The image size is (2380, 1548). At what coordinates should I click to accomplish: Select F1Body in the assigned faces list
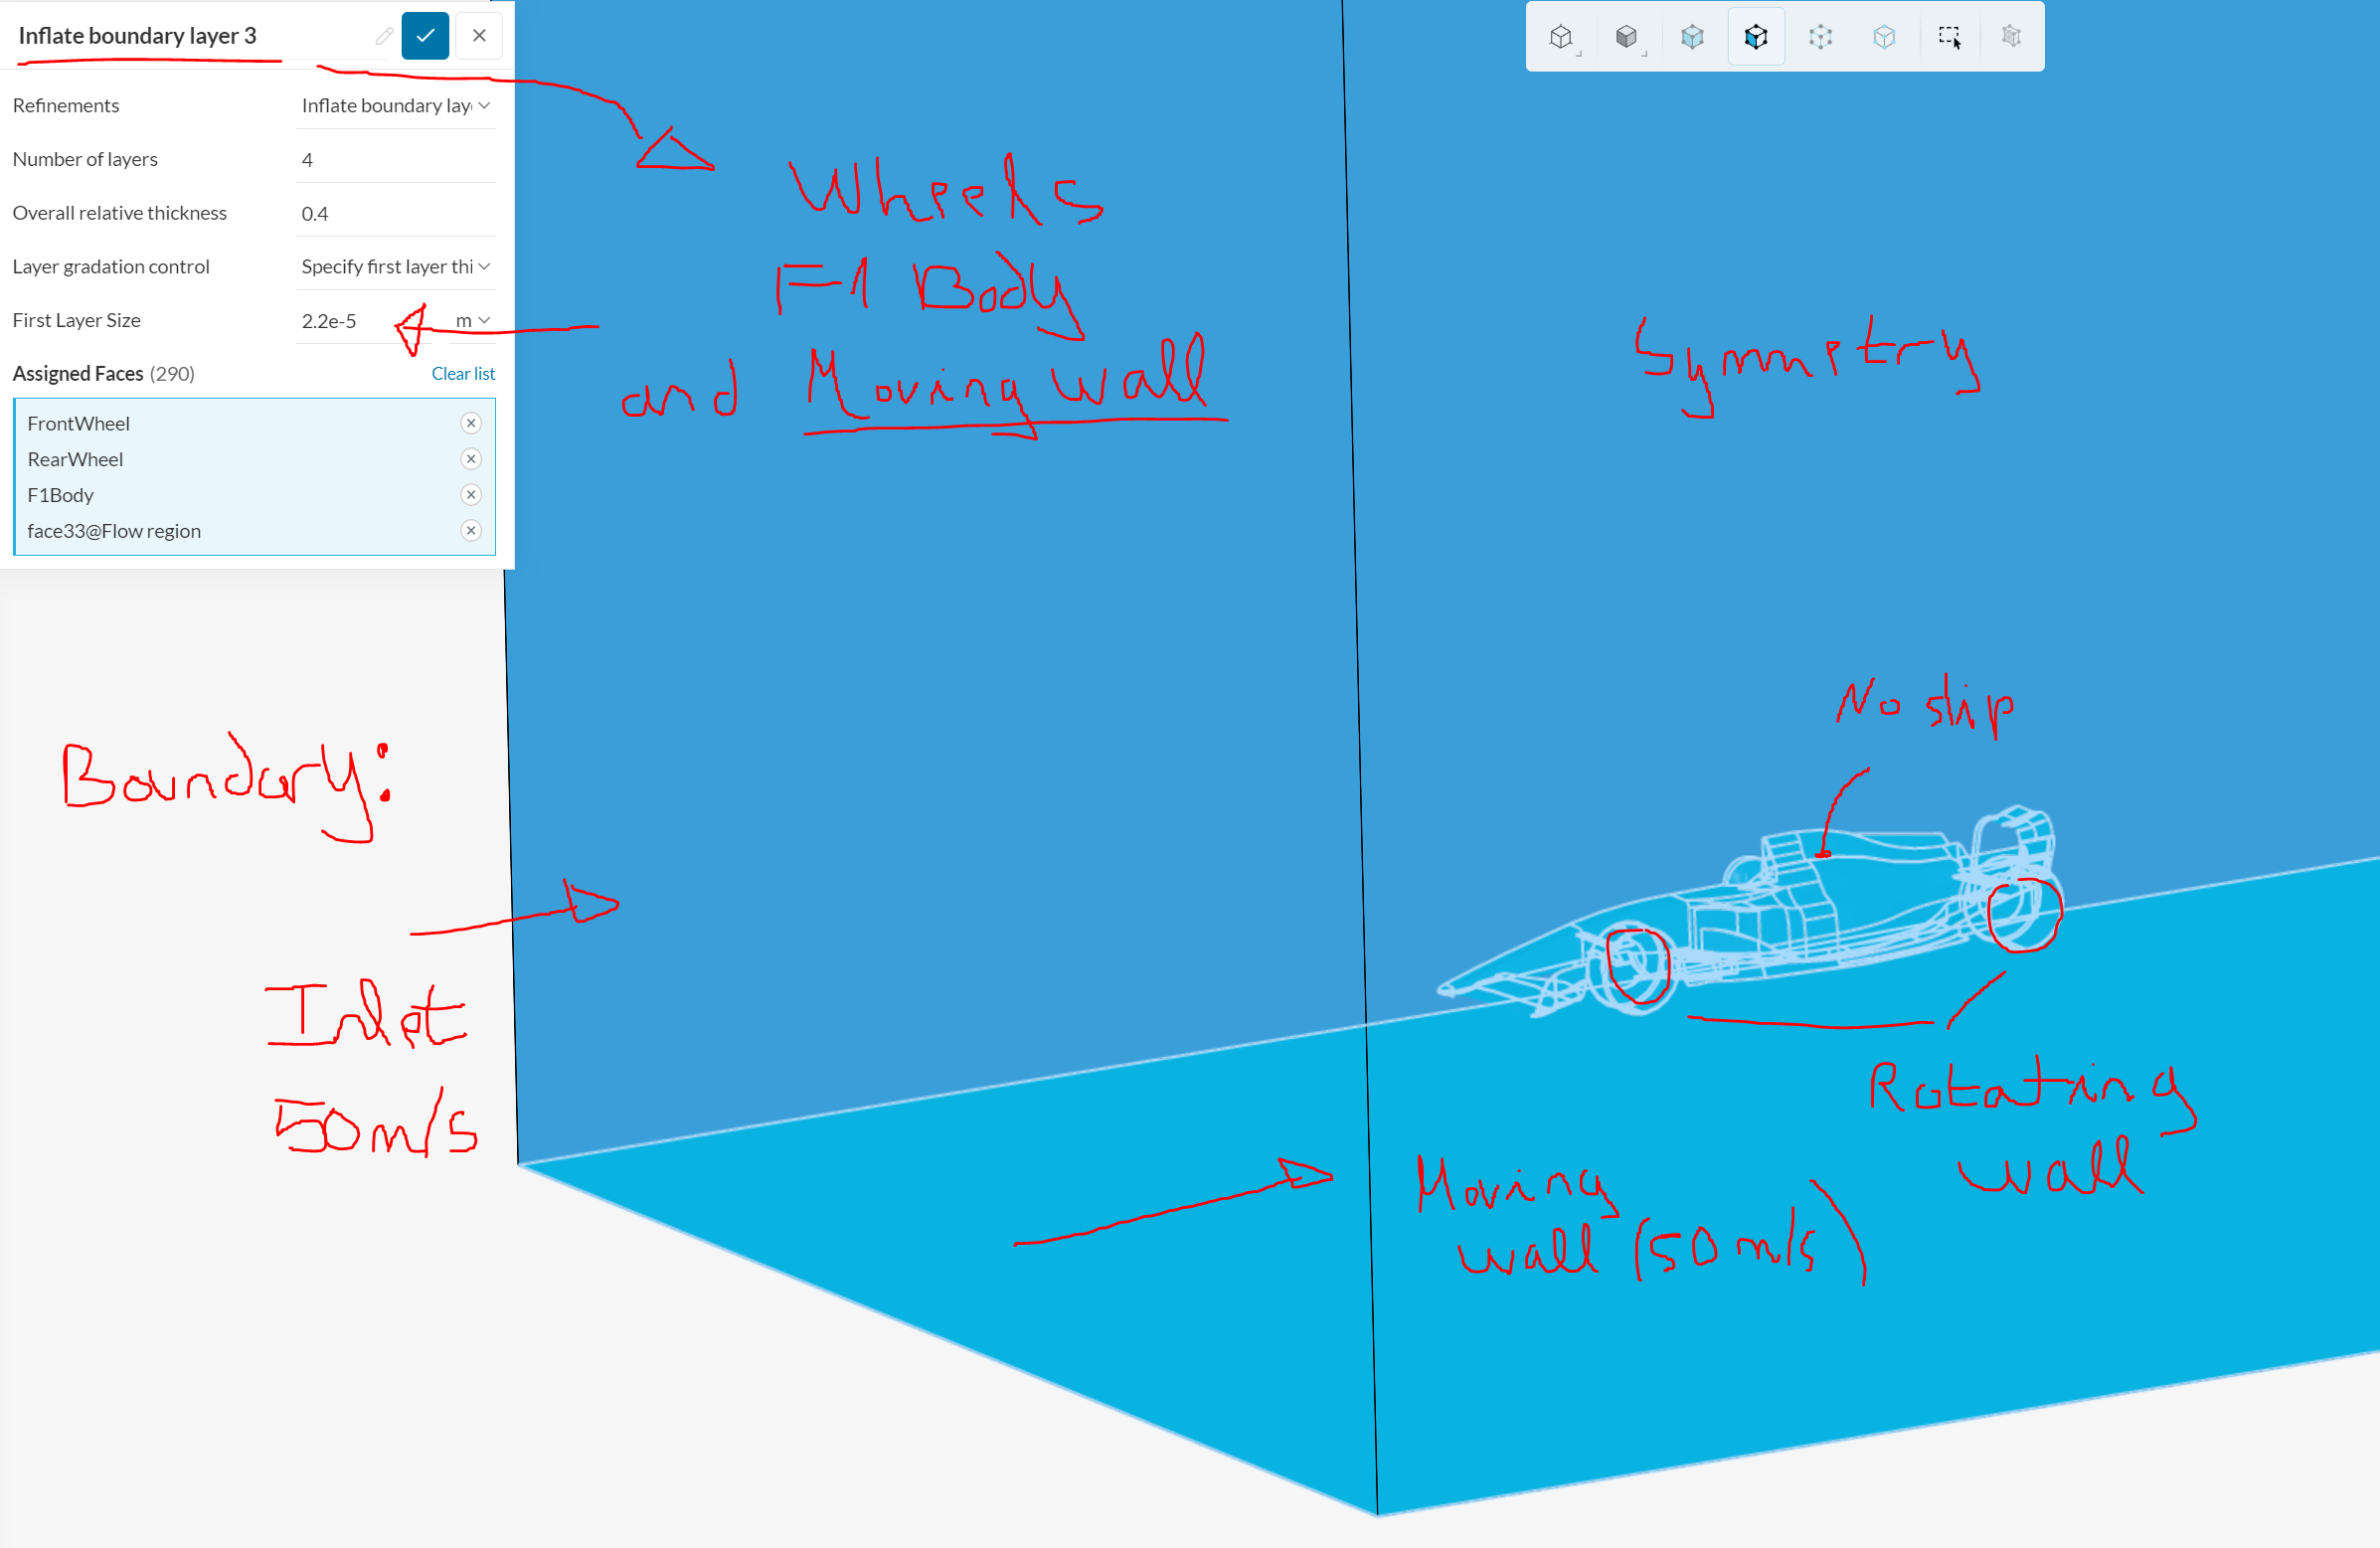(x=61, y=495)
